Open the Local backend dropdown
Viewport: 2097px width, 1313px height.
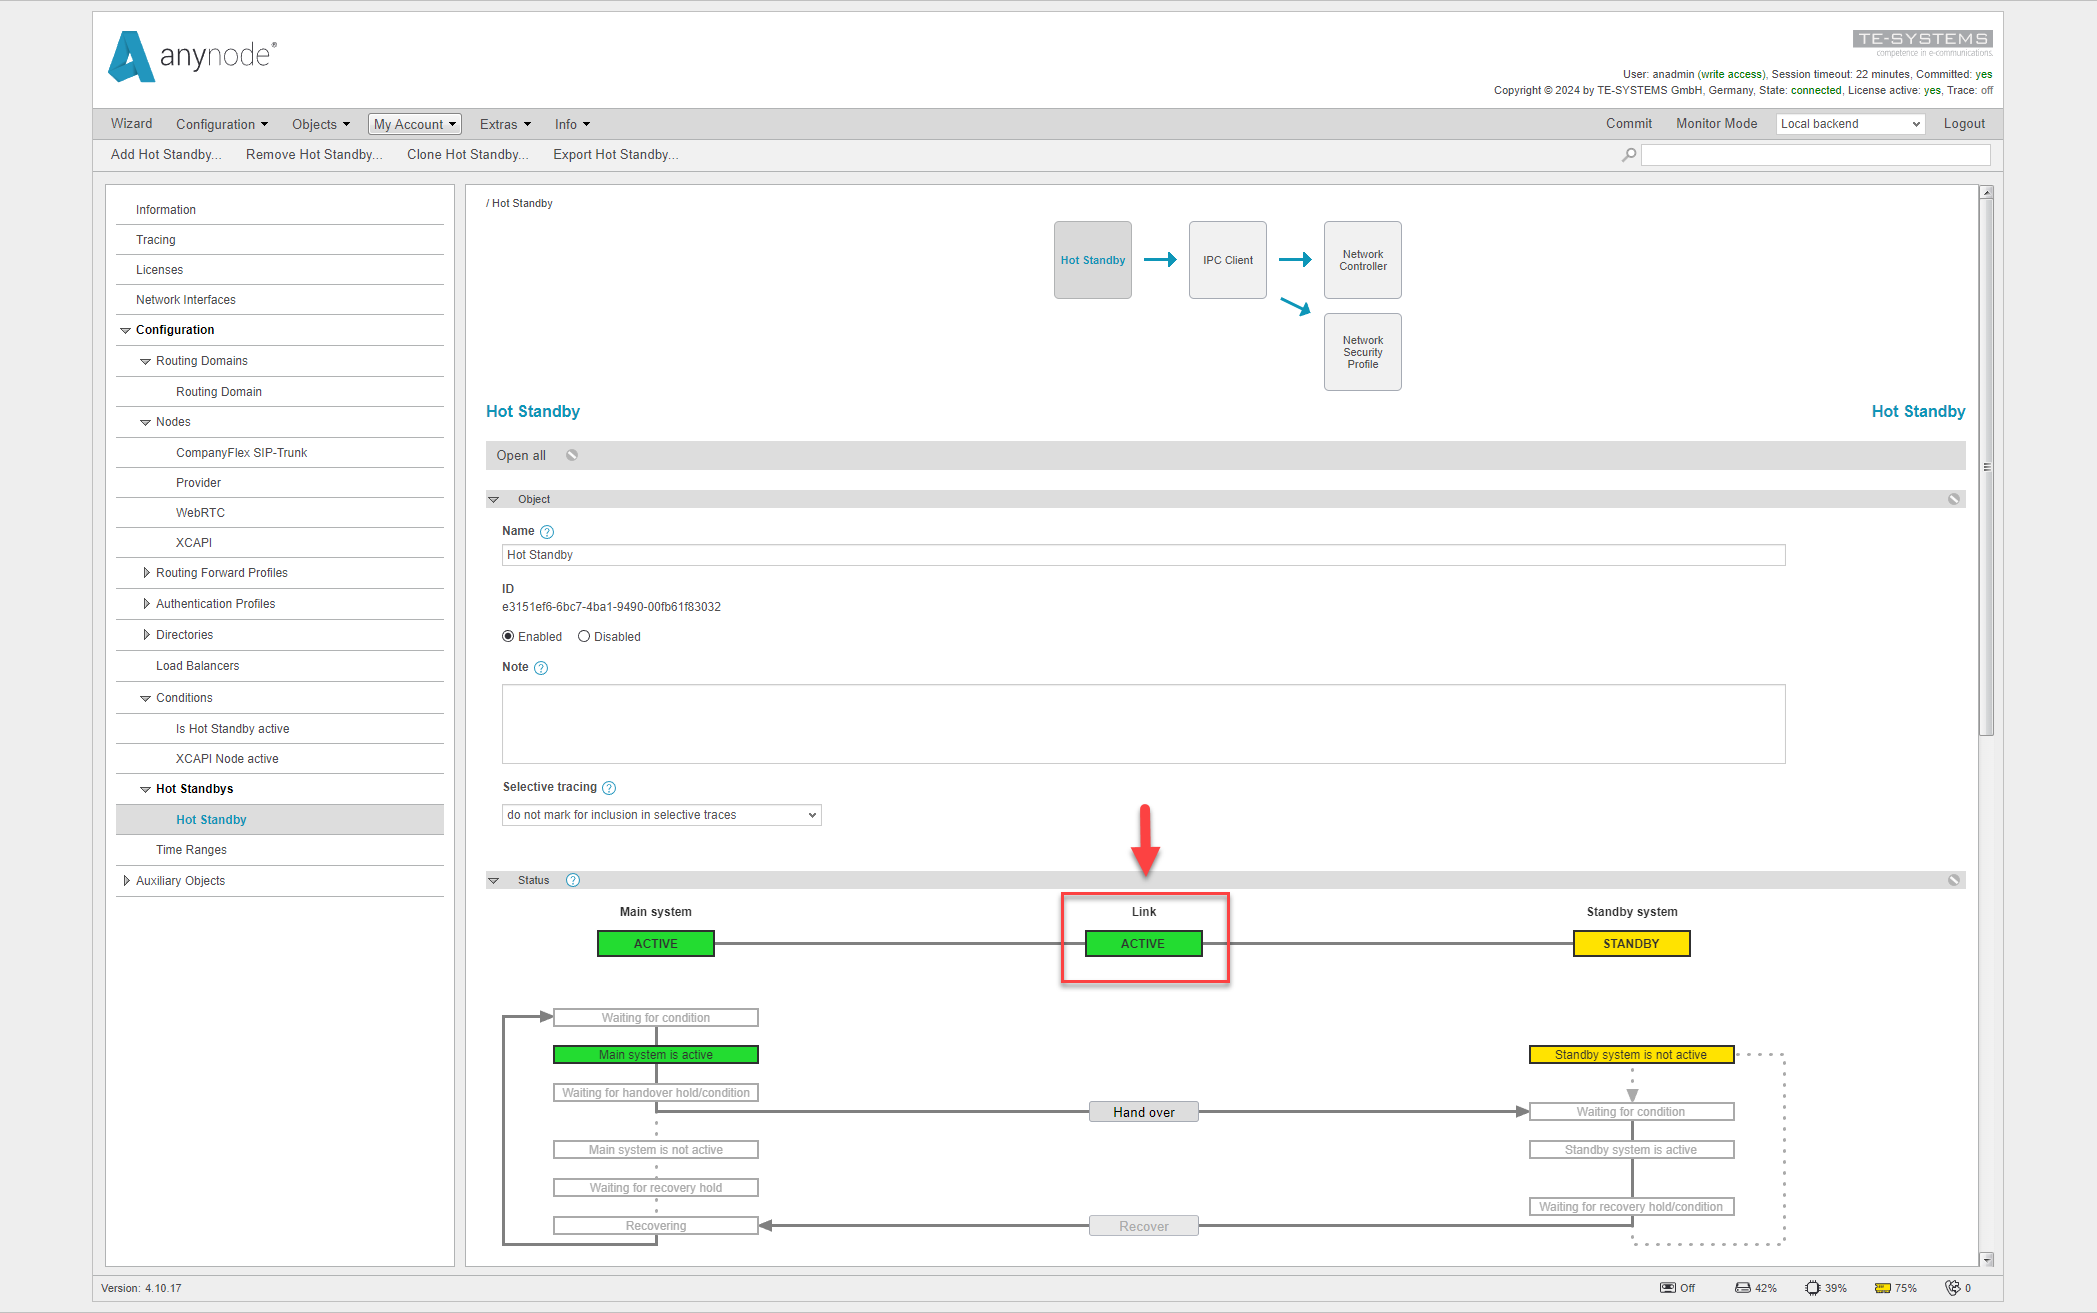[1849, 123]
